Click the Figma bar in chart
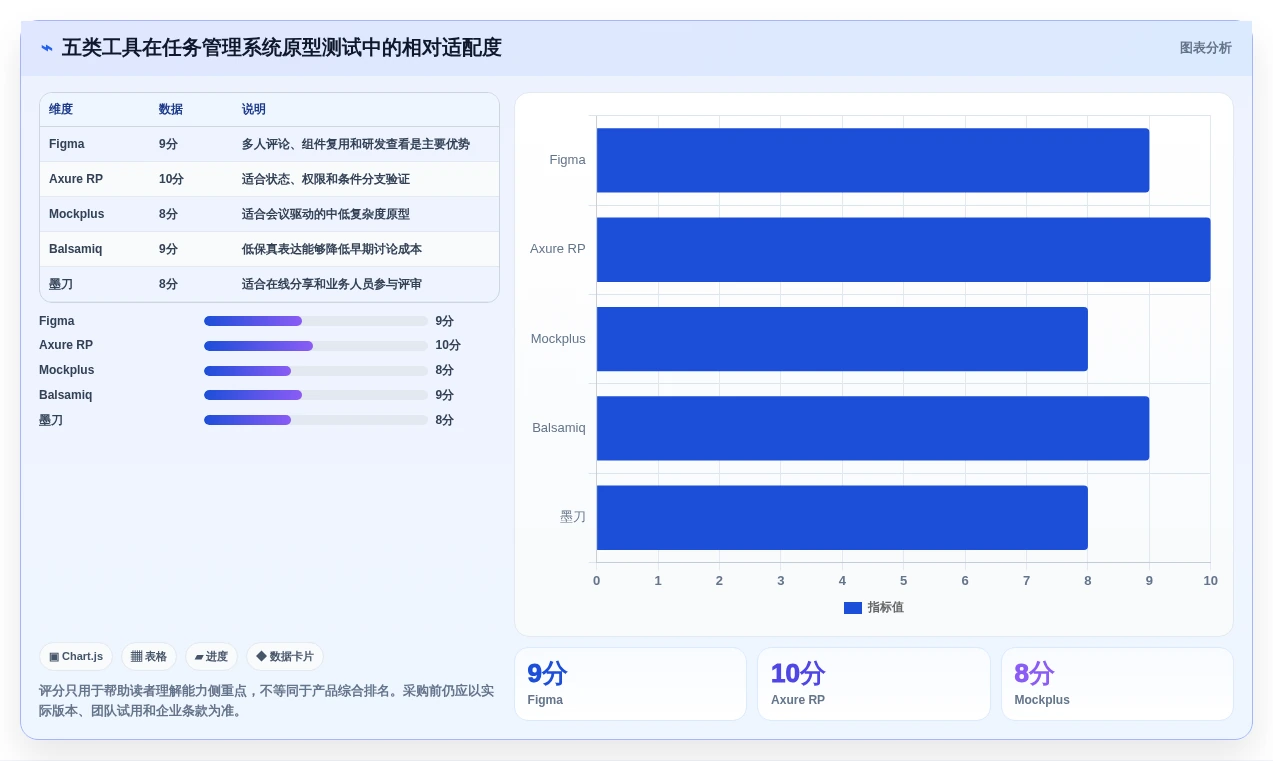Viewport: 1273px width, 761px height. tap(873, 160)
